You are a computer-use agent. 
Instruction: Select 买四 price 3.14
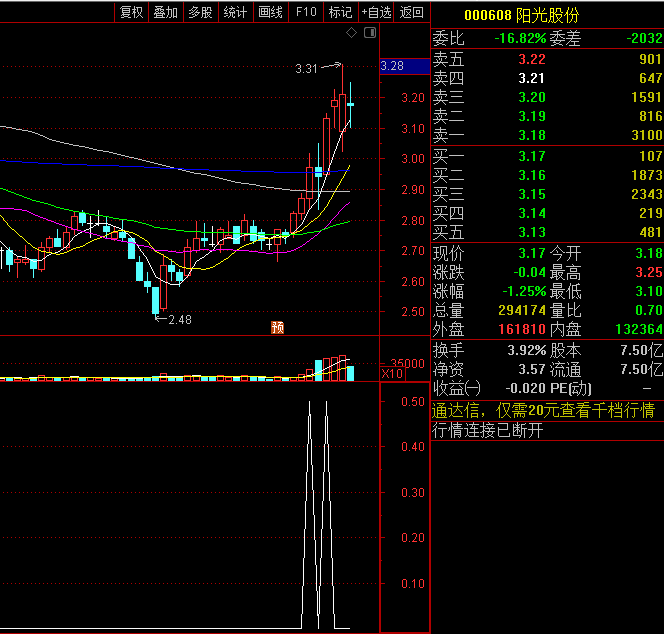pos(532,213)
